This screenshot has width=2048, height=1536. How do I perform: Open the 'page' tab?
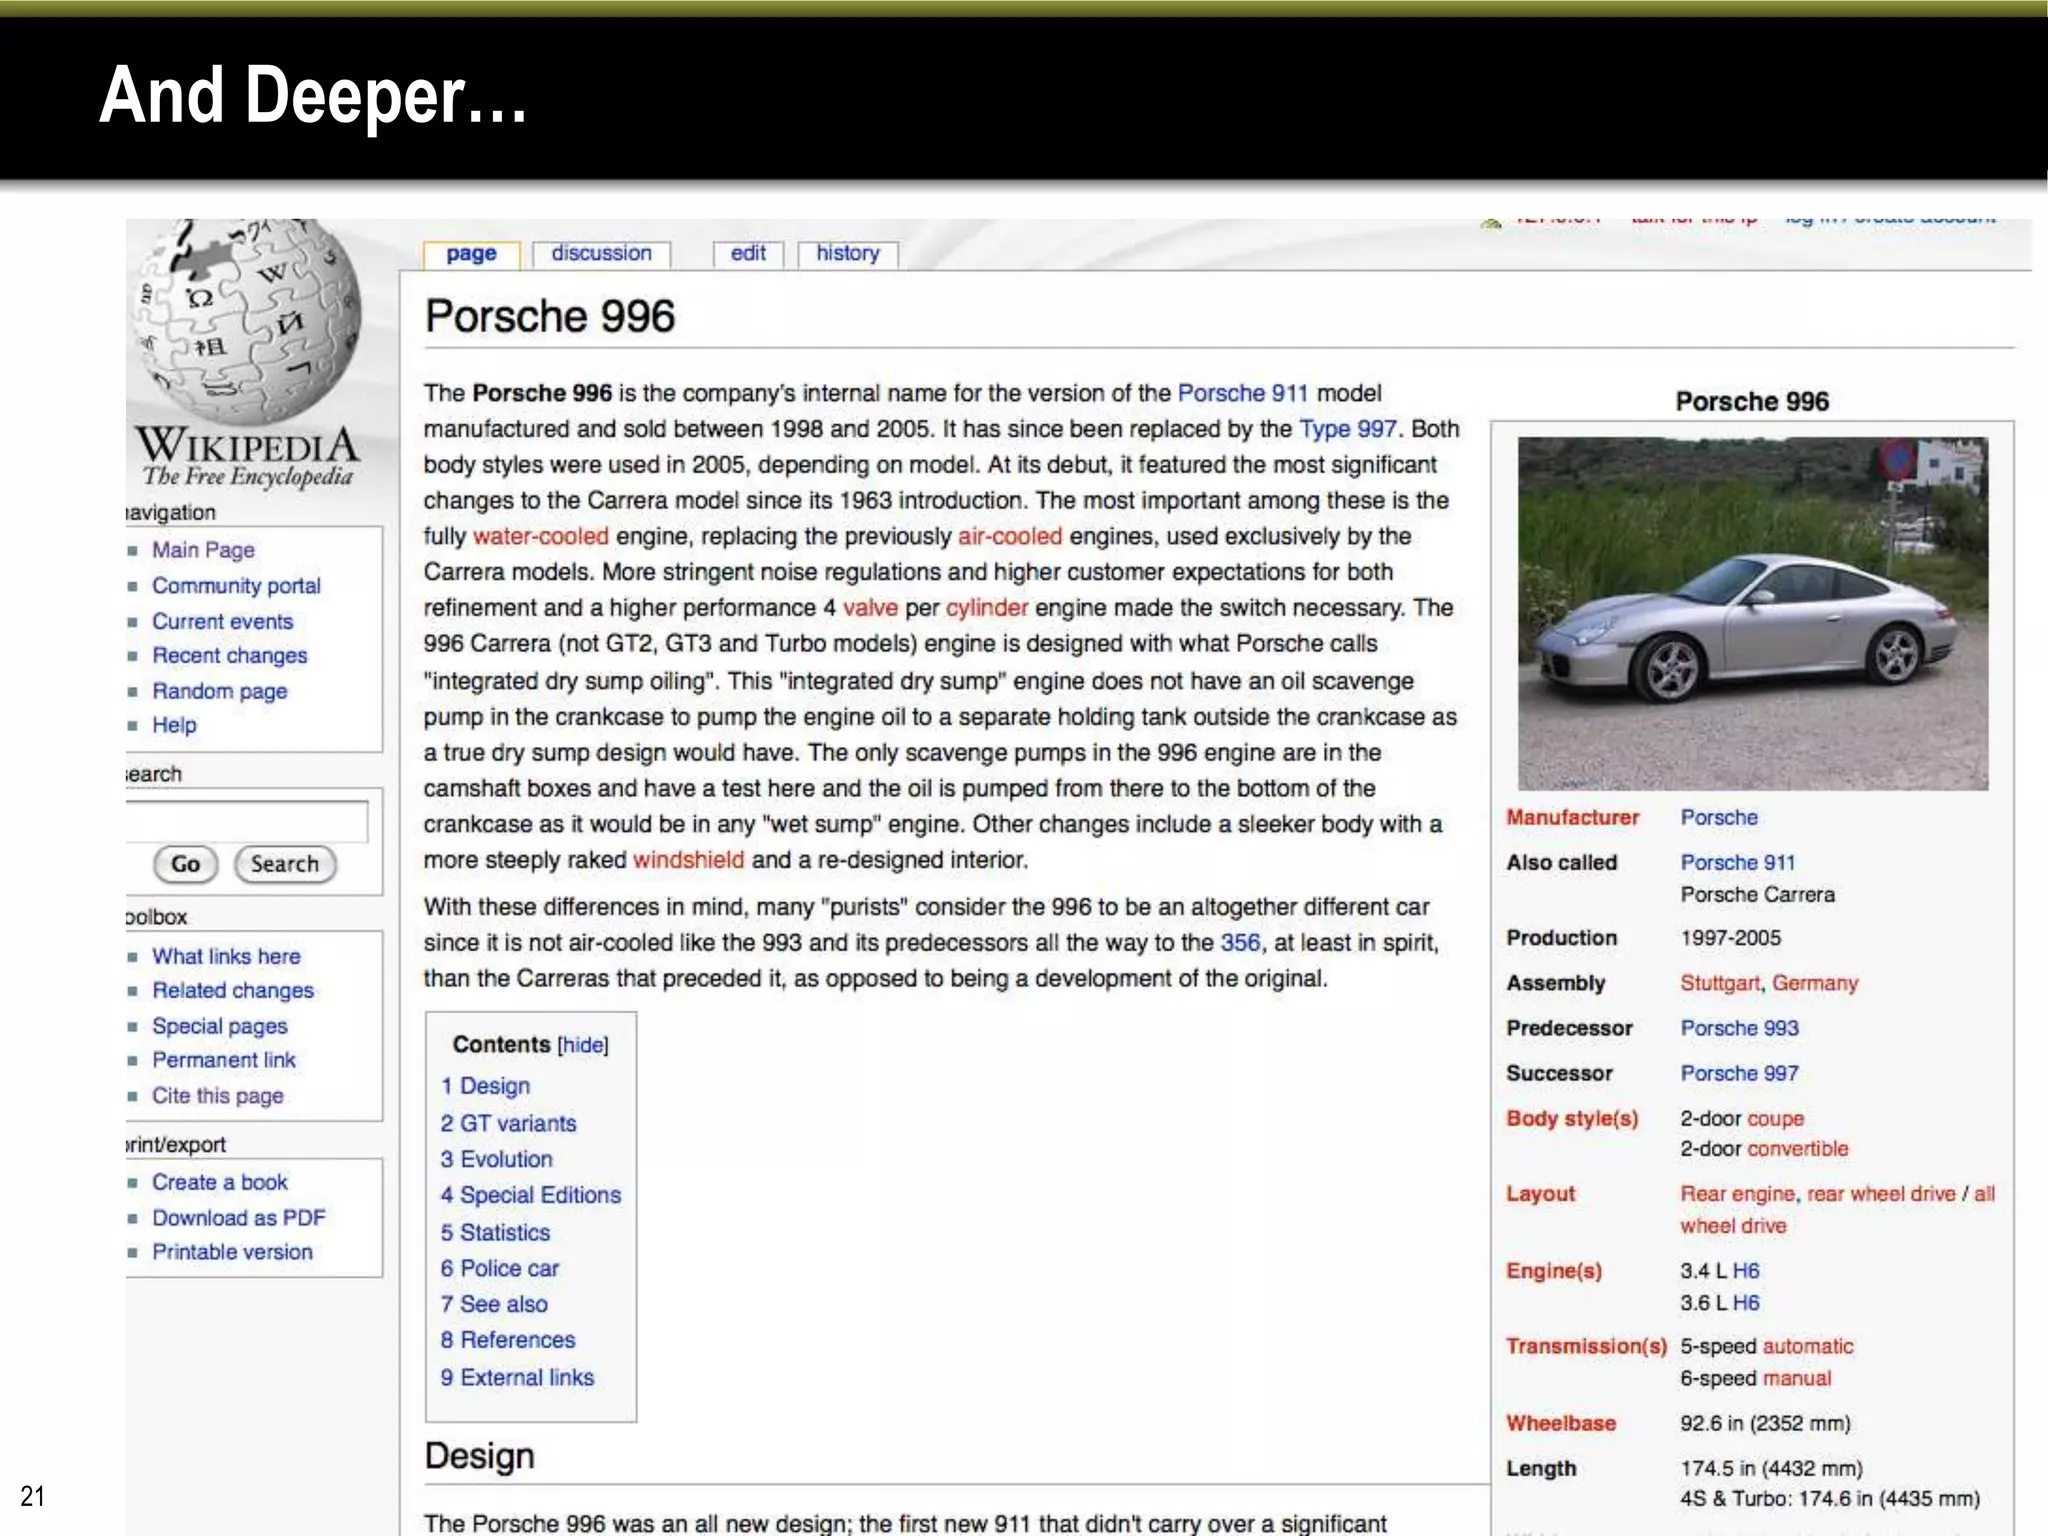click(471, 254)
